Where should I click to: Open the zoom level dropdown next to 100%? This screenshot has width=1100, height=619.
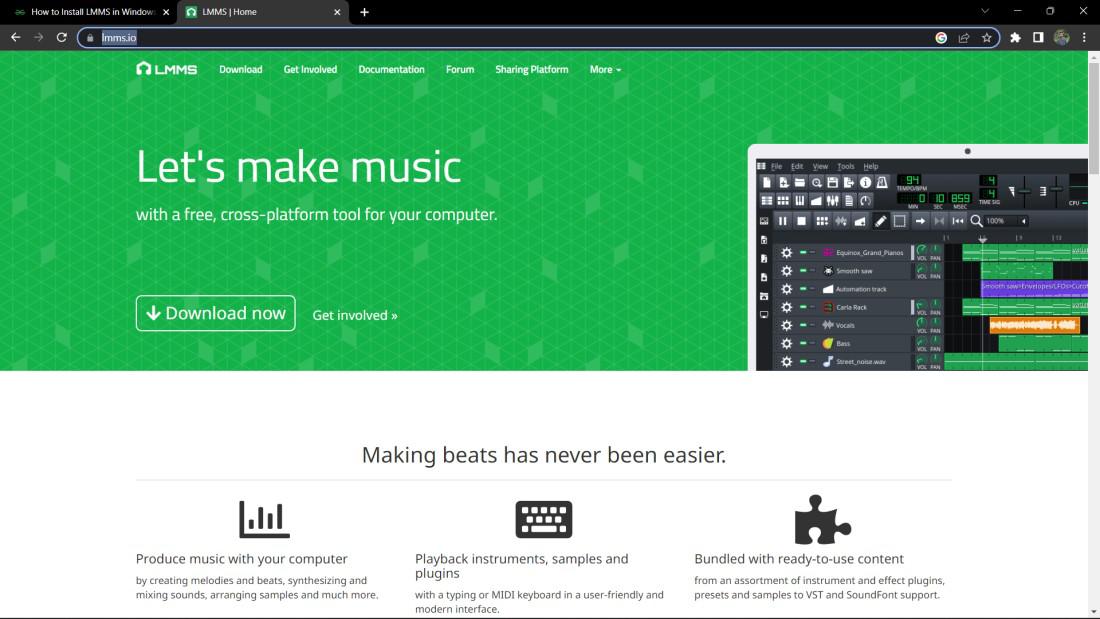tap(1022, 220)
